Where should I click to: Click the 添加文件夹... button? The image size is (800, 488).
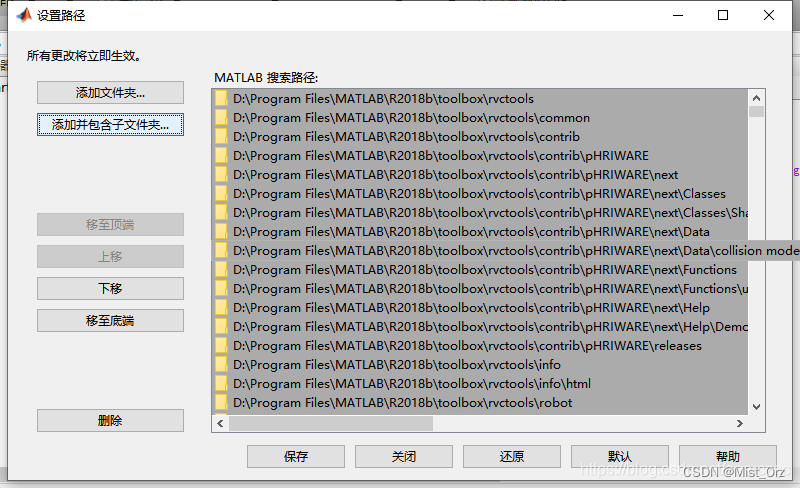coord(110,92)
